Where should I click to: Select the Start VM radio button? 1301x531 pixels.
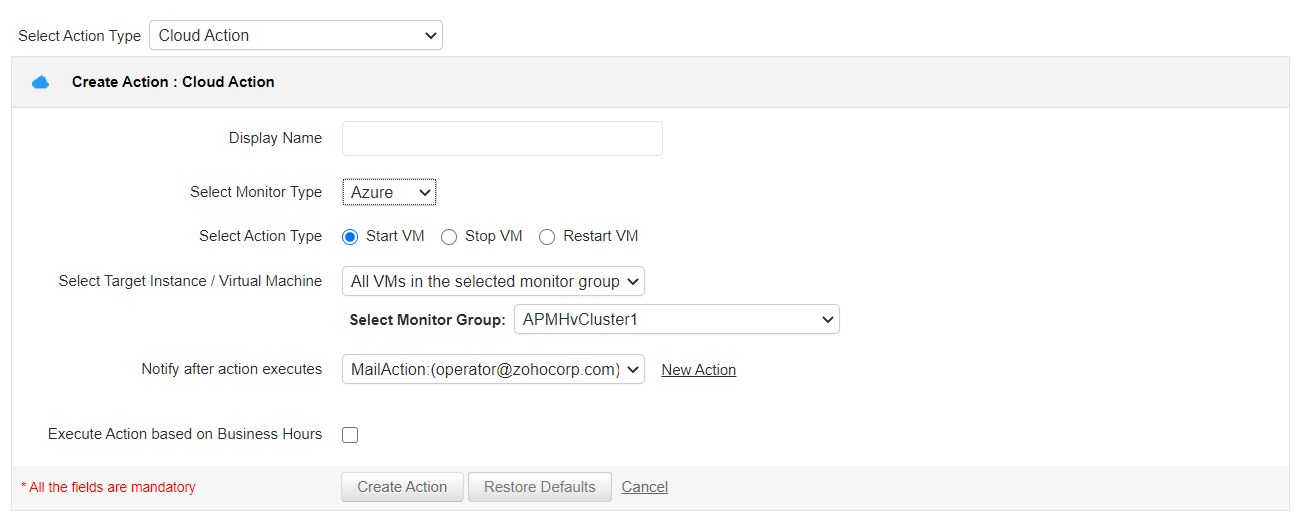350,237
